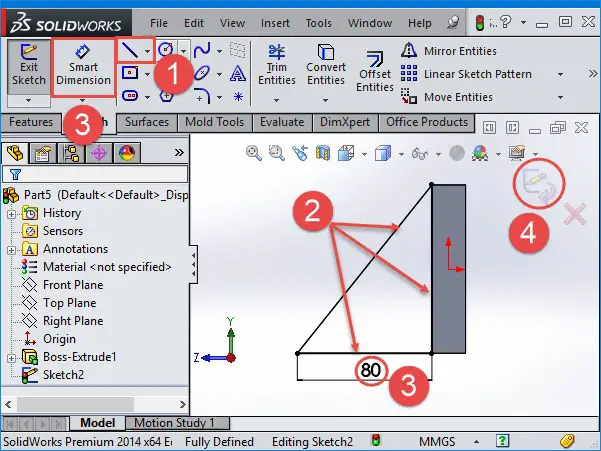Click the View Settings monitor icon
The image size is (601, 451).
coord(517,153)
